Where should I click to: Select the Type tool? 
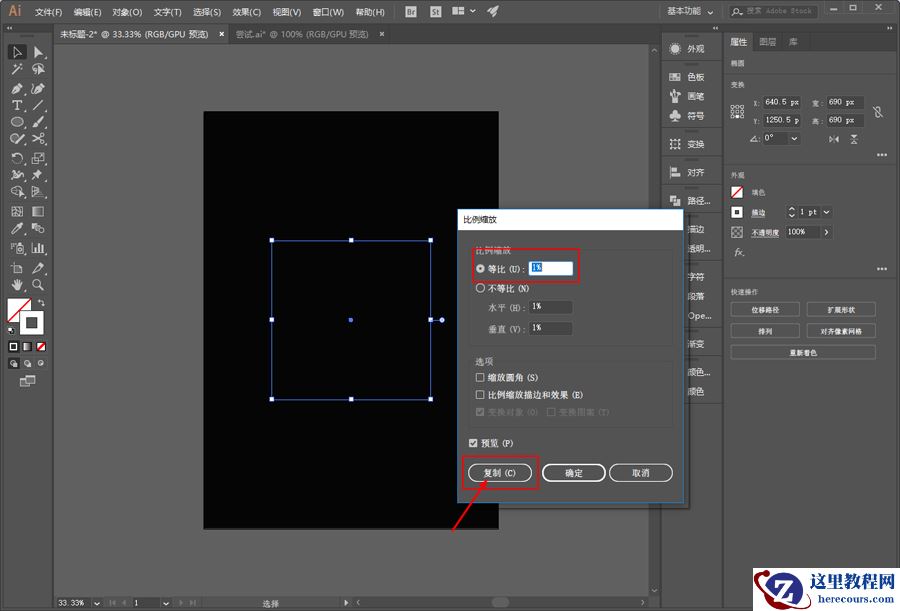[x=16, y=104]
